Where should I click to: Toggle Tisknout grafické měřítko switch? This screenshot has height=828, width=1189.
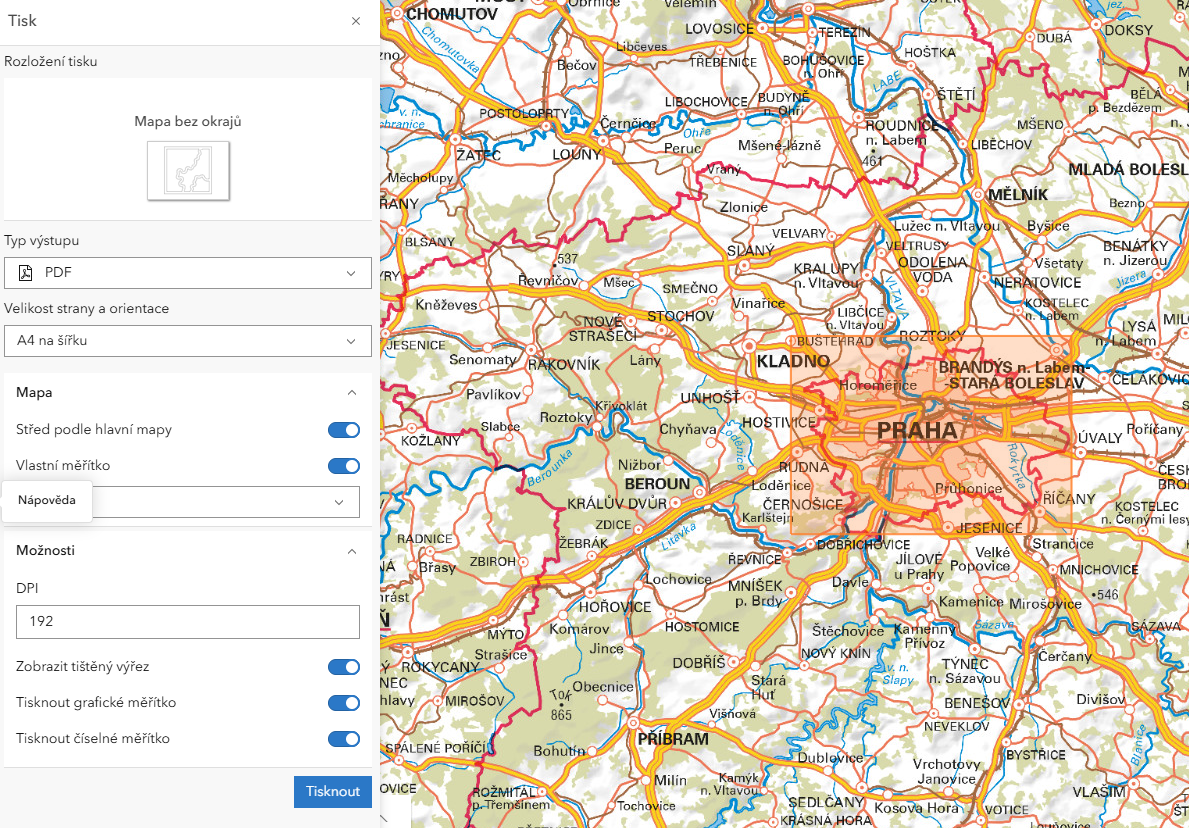[x=344, y=703]
